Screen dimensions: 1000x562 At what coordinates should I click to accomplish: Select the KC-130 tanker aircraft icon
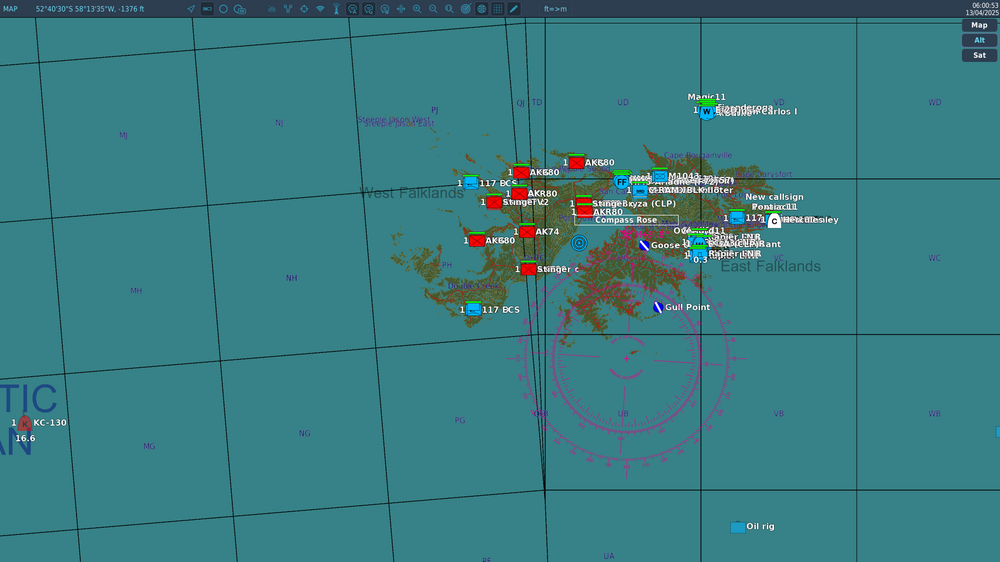click(x=24, y=423)
